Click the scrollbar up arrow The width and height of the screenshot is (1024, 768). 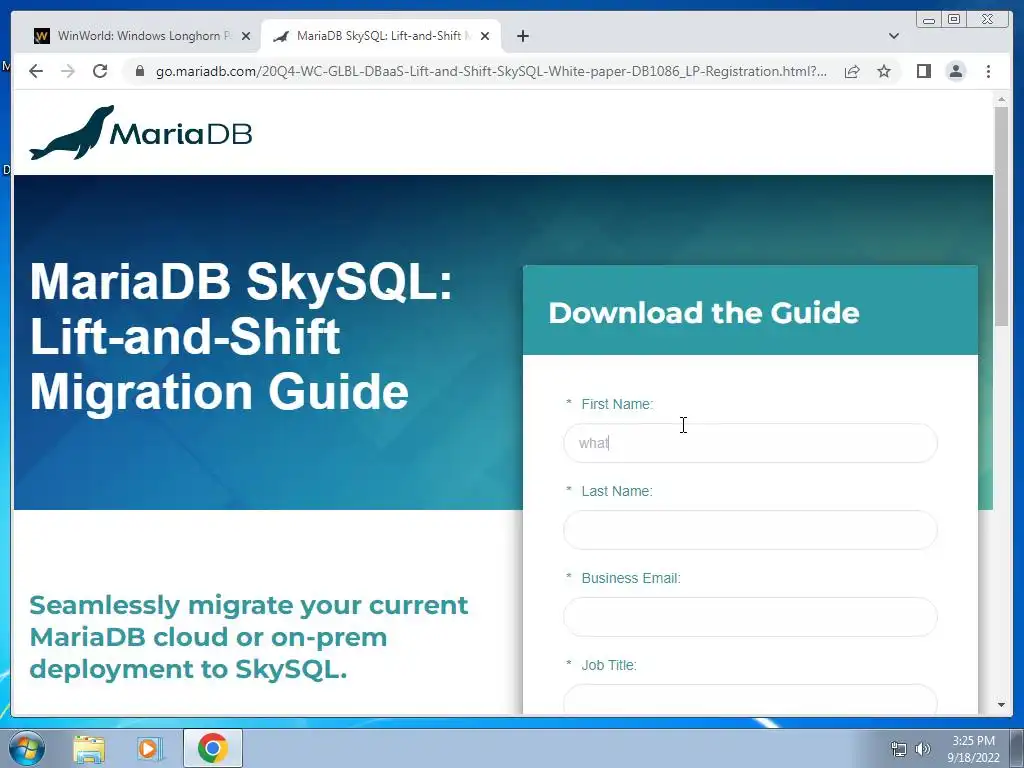pos(1001,99)
